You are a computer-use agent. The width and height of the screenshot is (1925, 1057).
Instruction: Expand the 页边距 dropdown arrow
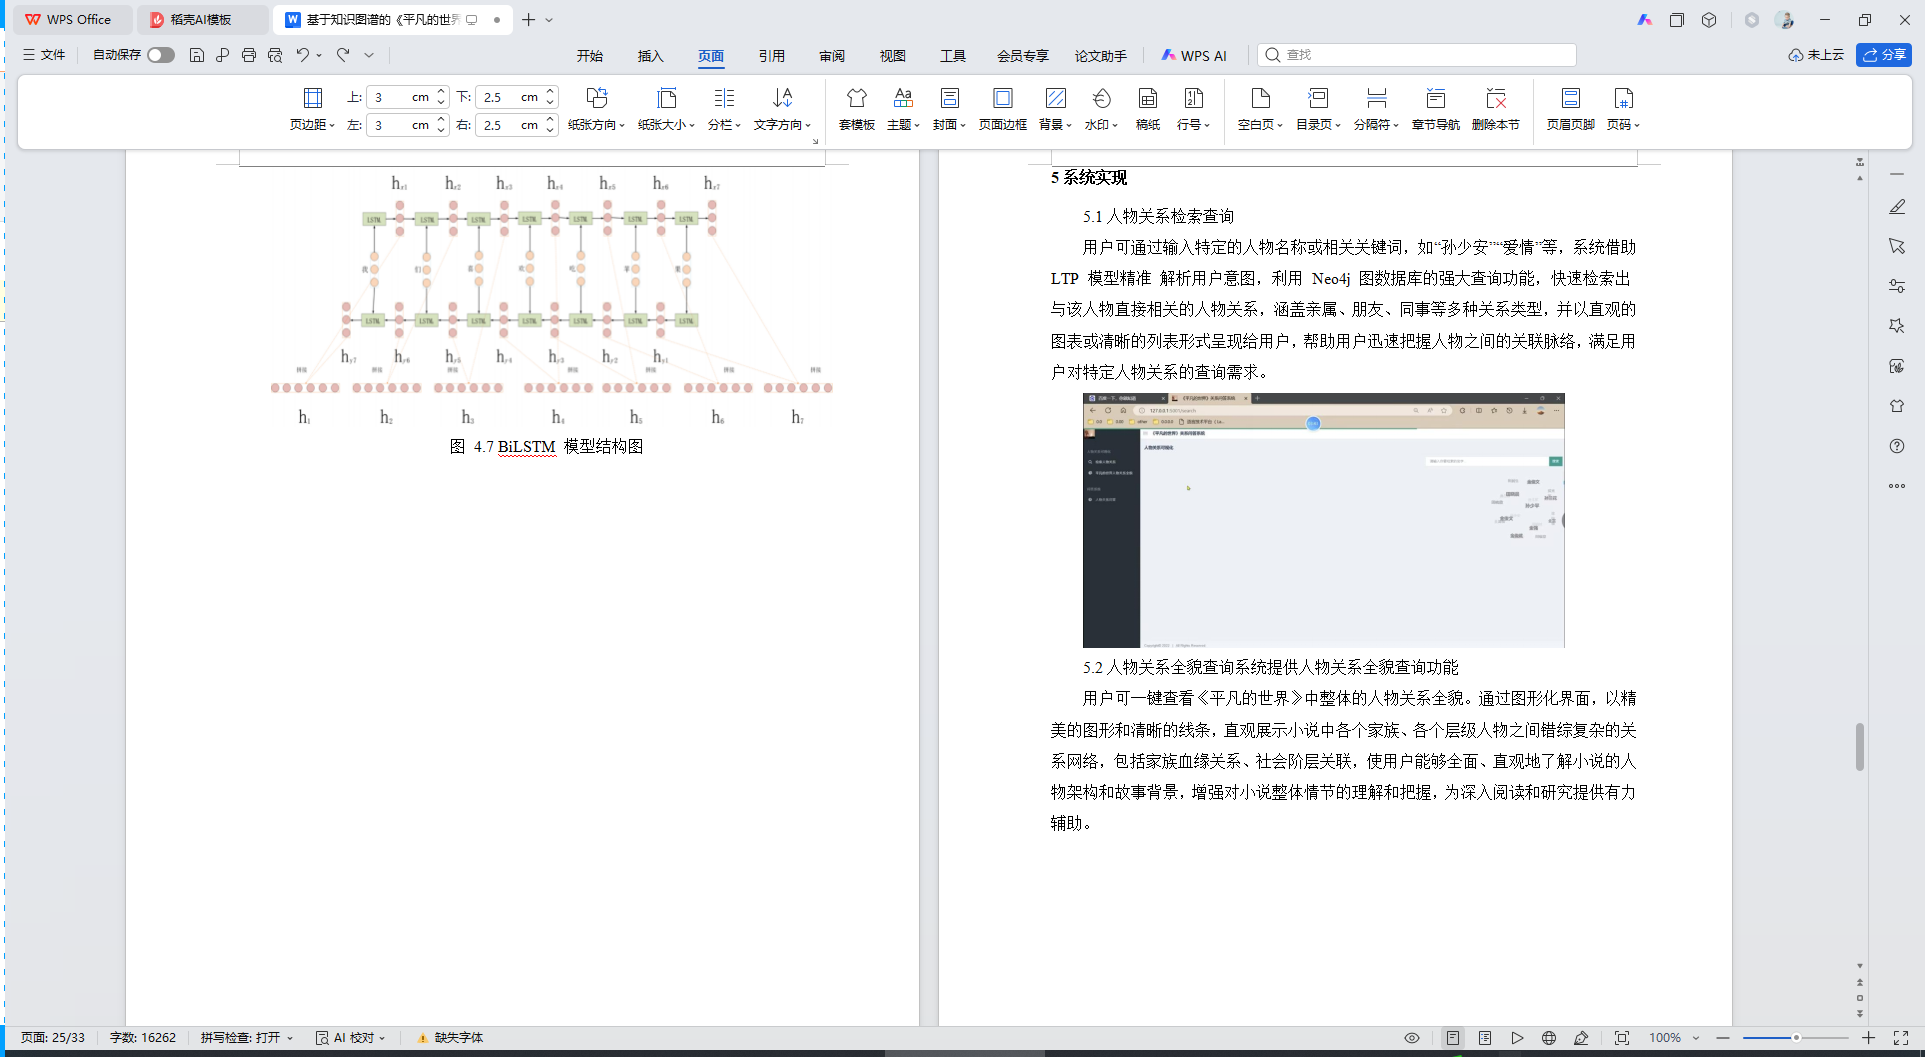point(332,126)
